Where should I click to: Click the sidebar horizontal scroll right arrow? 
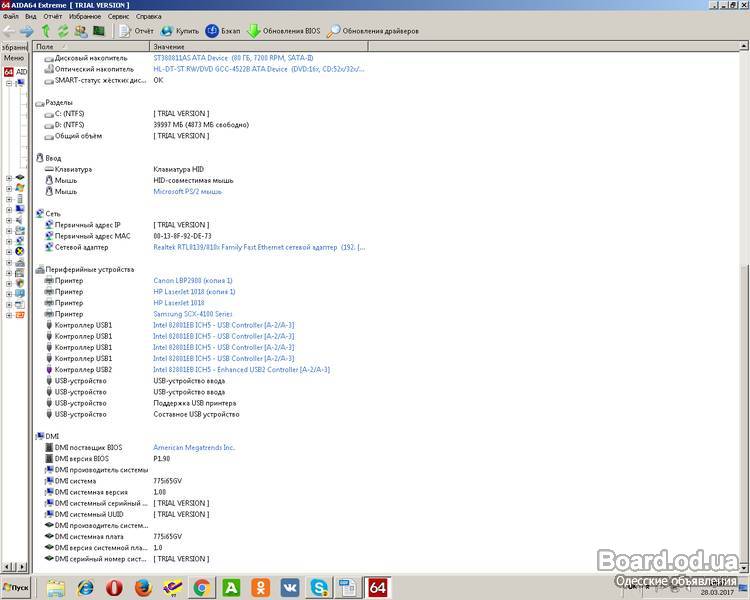[x=22, y=567]
